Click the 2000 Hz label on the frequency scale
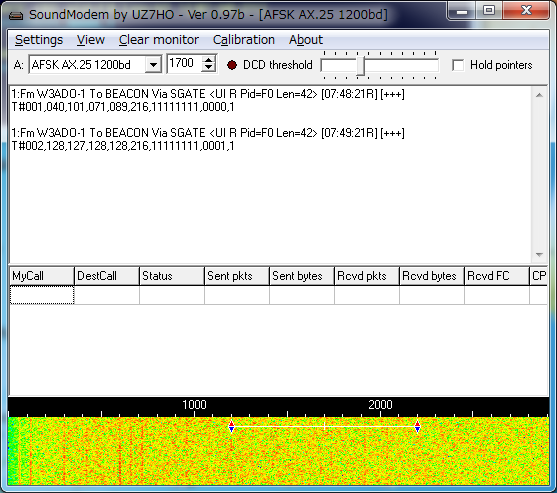557x493 pixels. tap(380, 405)
